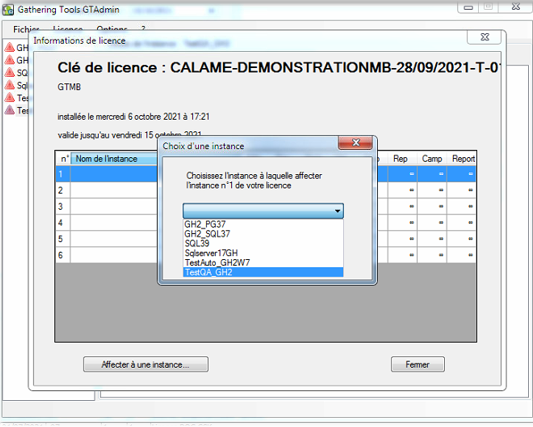Click the SQ instance warning icon

10,72
